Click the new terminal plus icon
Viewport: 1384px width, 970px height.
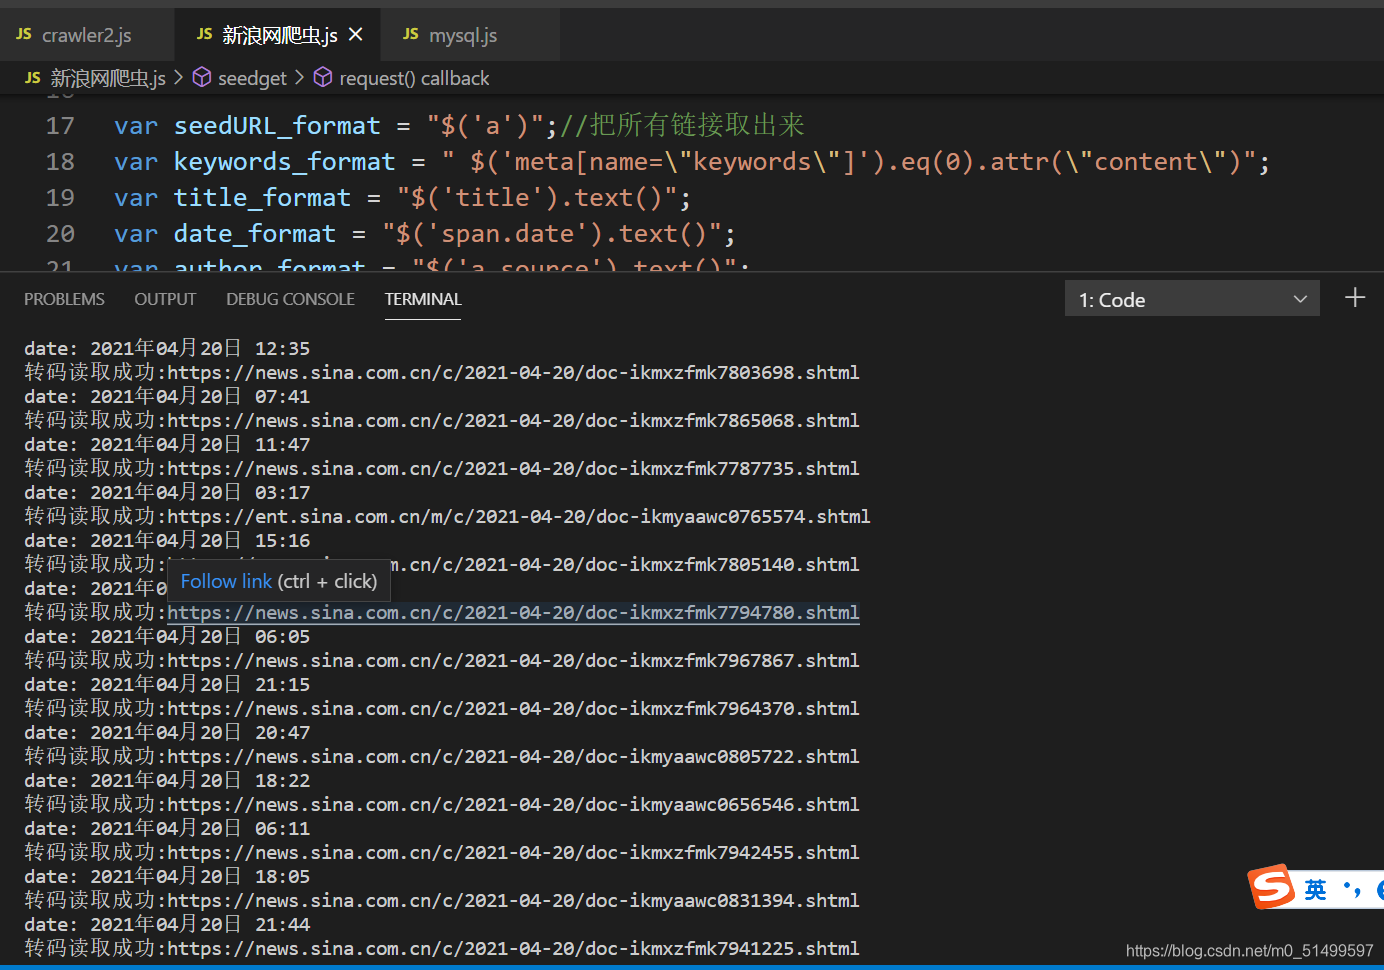[x=1355, y=298]
